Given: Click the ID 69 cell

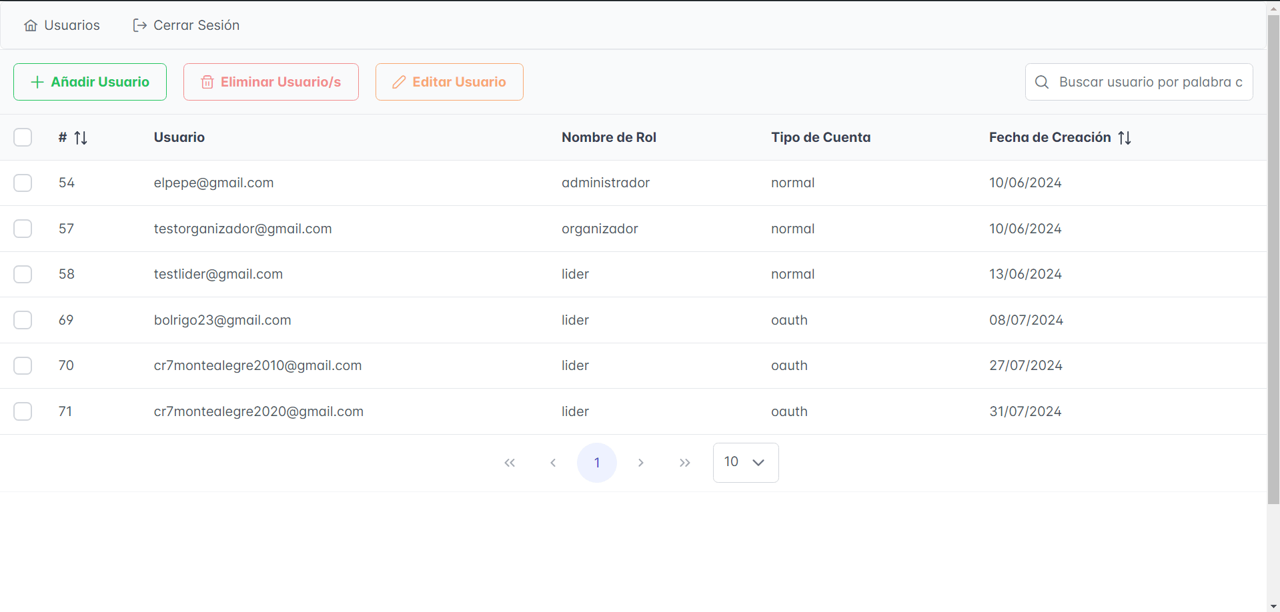Looking at the screenshot, I should click(66, 320).
